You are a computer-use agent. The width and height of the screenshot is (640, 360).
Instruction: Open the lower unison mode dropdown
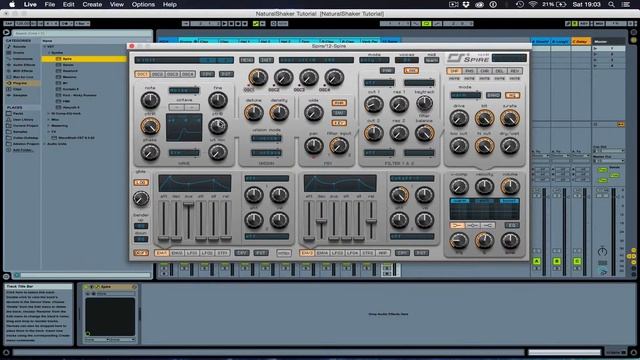pyautogui.click(x=266, y=153)
